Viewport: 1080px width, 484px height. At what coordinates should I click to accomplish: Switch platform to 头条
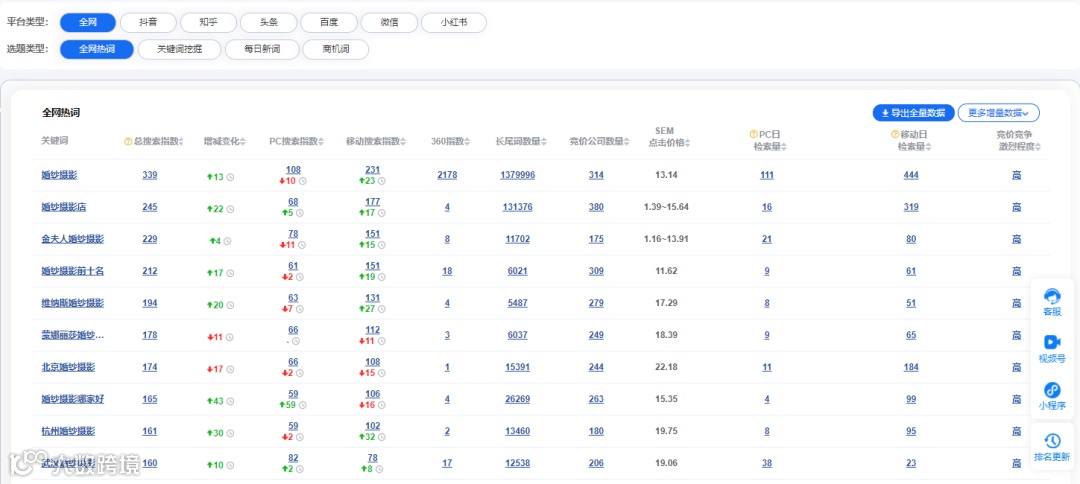click(268, 23)
